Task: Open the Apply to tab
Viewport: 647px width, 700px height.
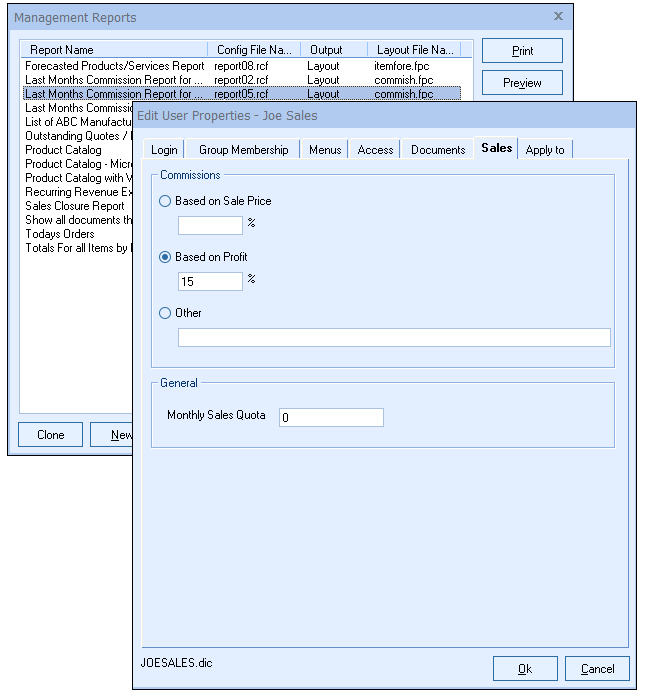Action: point(545,150)
